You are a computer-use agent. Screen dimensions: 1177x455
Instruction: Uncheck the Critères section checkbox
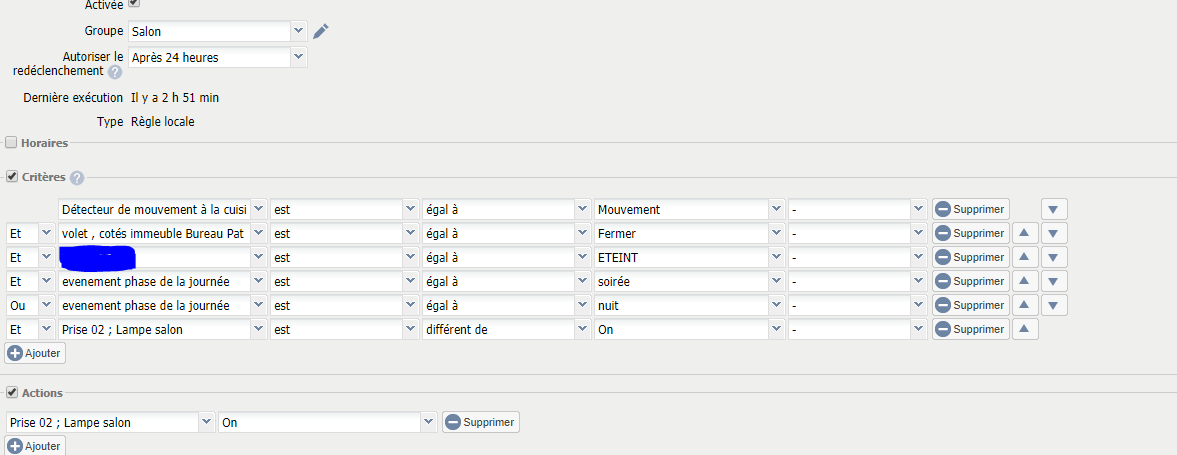point(11,176)
